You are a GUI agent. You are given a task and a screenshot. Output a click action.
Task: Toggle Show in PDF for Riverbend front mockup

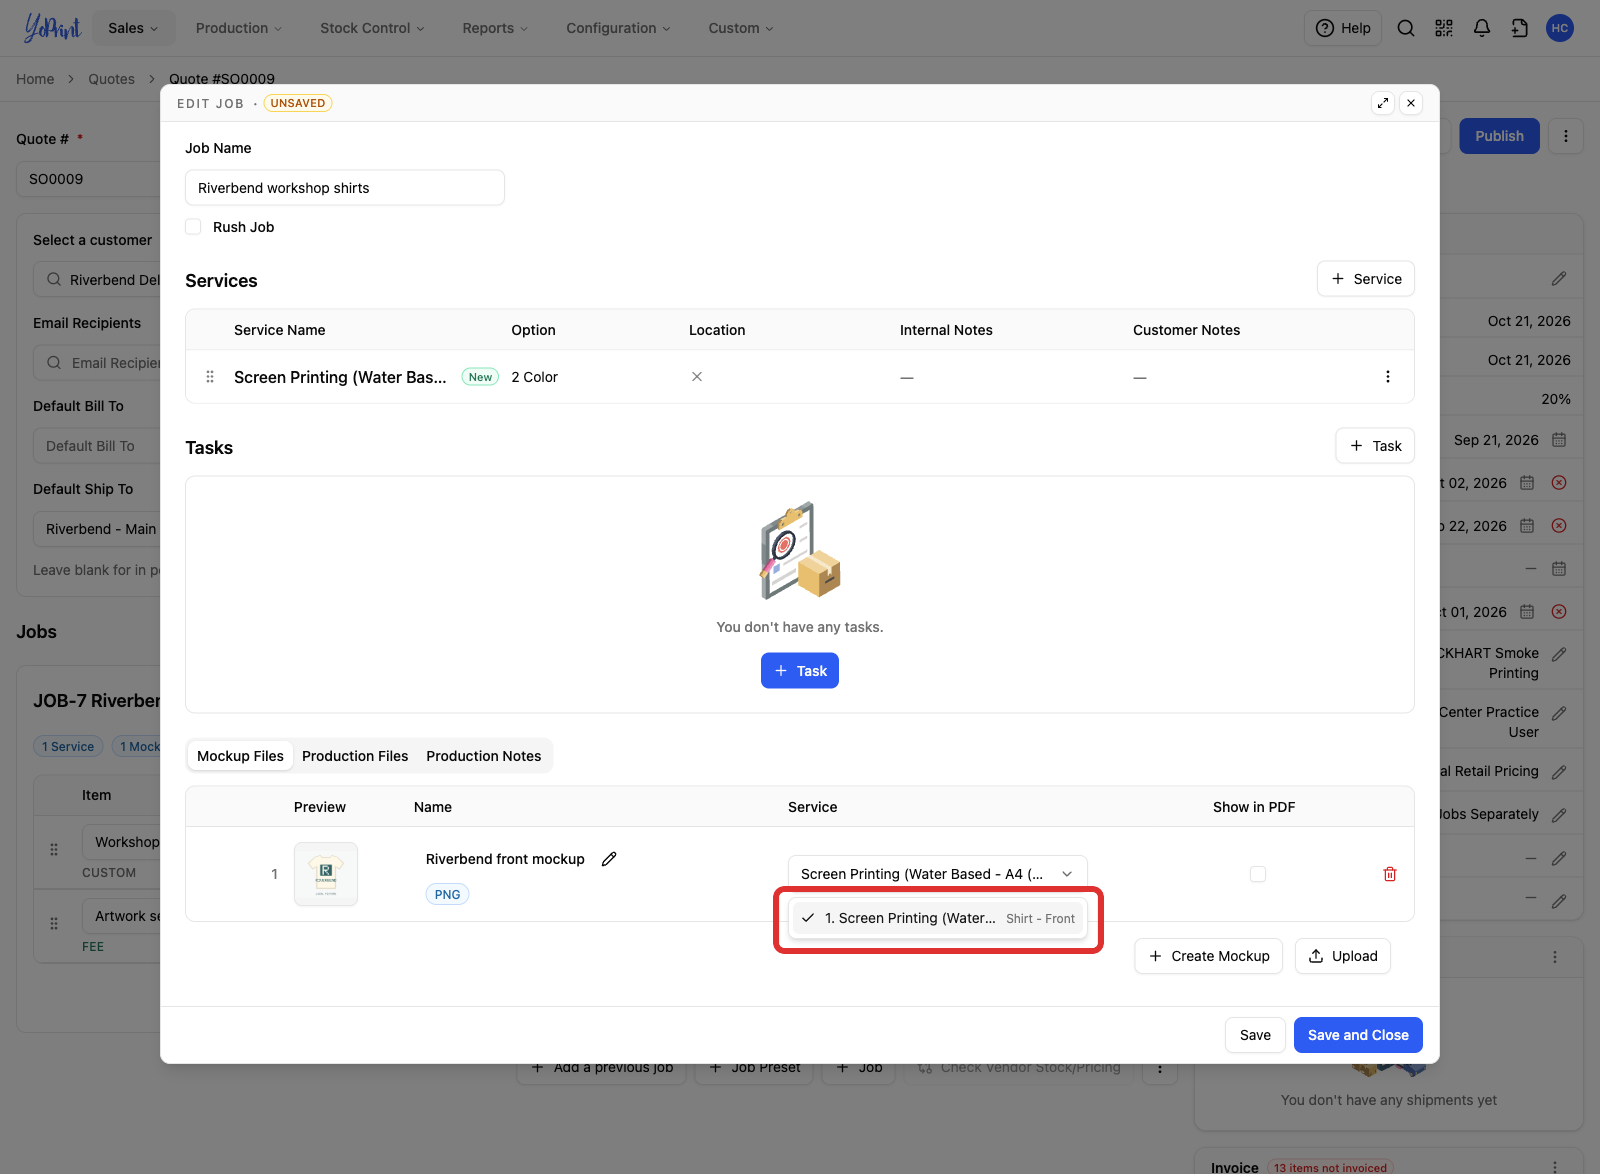[1258, 874]
